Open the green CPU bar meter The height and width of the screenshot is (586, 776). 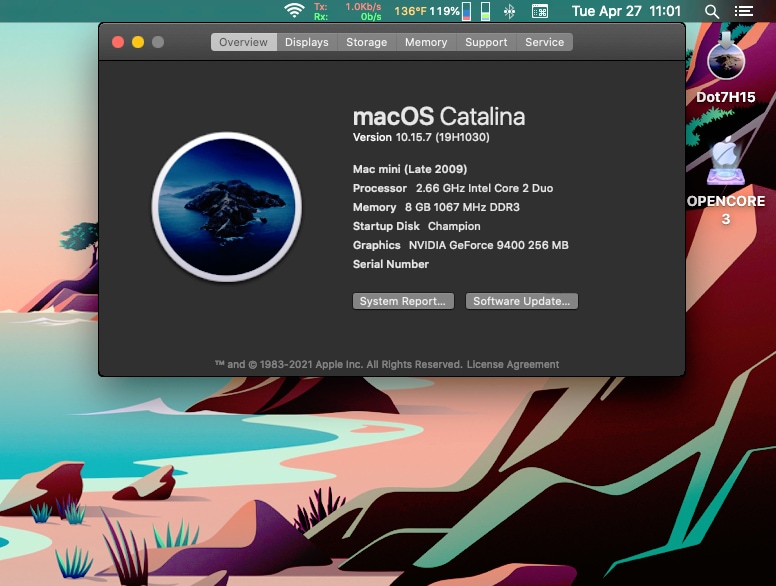coord(485,11)
